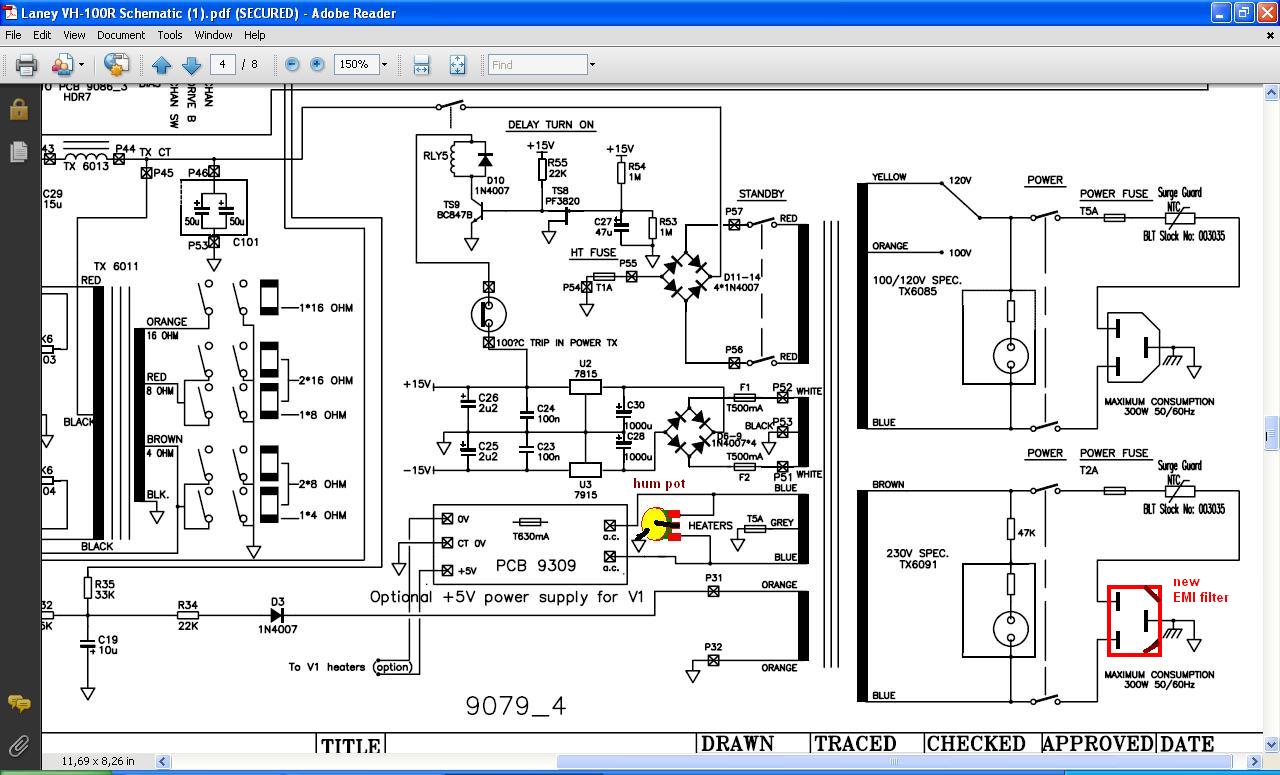
Task: Go to the next page arrow
Action: [x=191, y=64]
